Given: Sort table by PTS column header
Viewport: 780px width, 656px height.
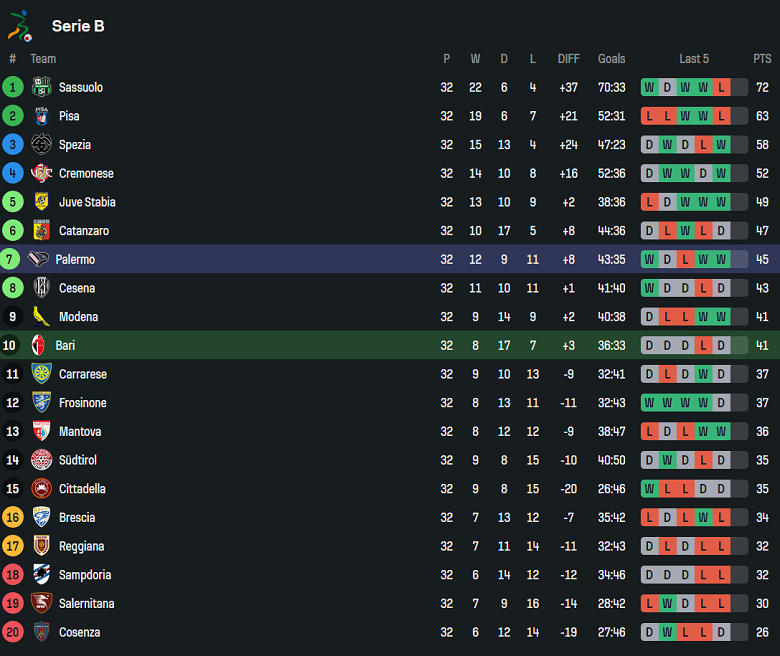Looking at the screenshot, I should tap(762, 59).
